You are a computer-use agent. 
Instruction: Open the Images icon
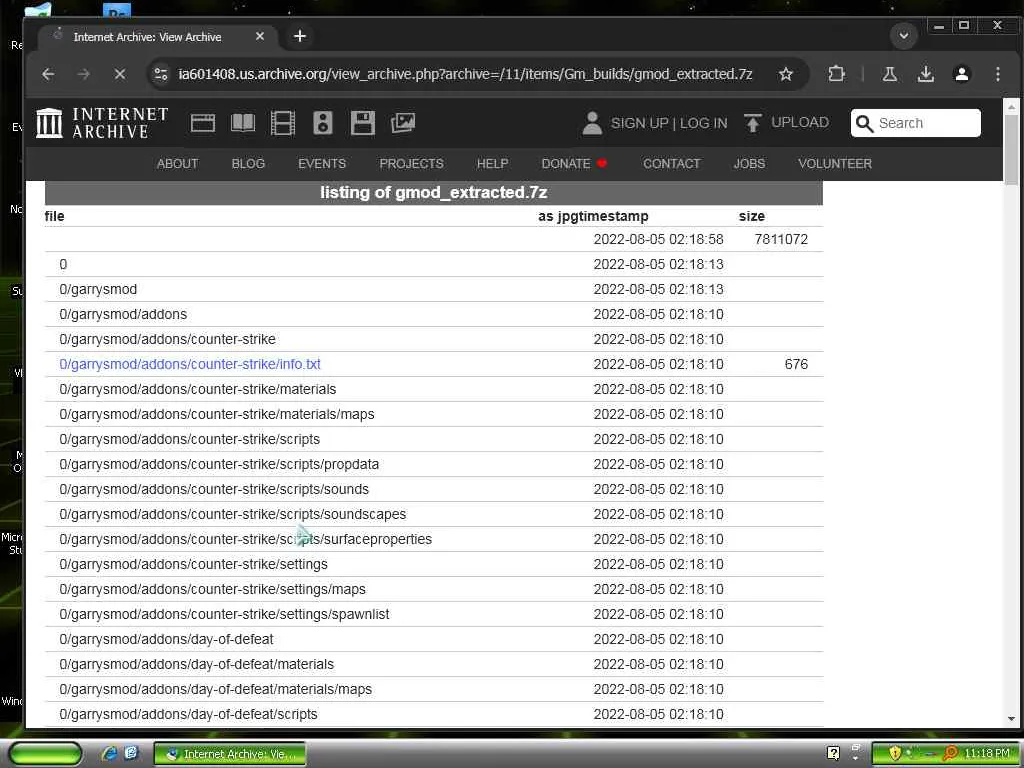point(403,123)
